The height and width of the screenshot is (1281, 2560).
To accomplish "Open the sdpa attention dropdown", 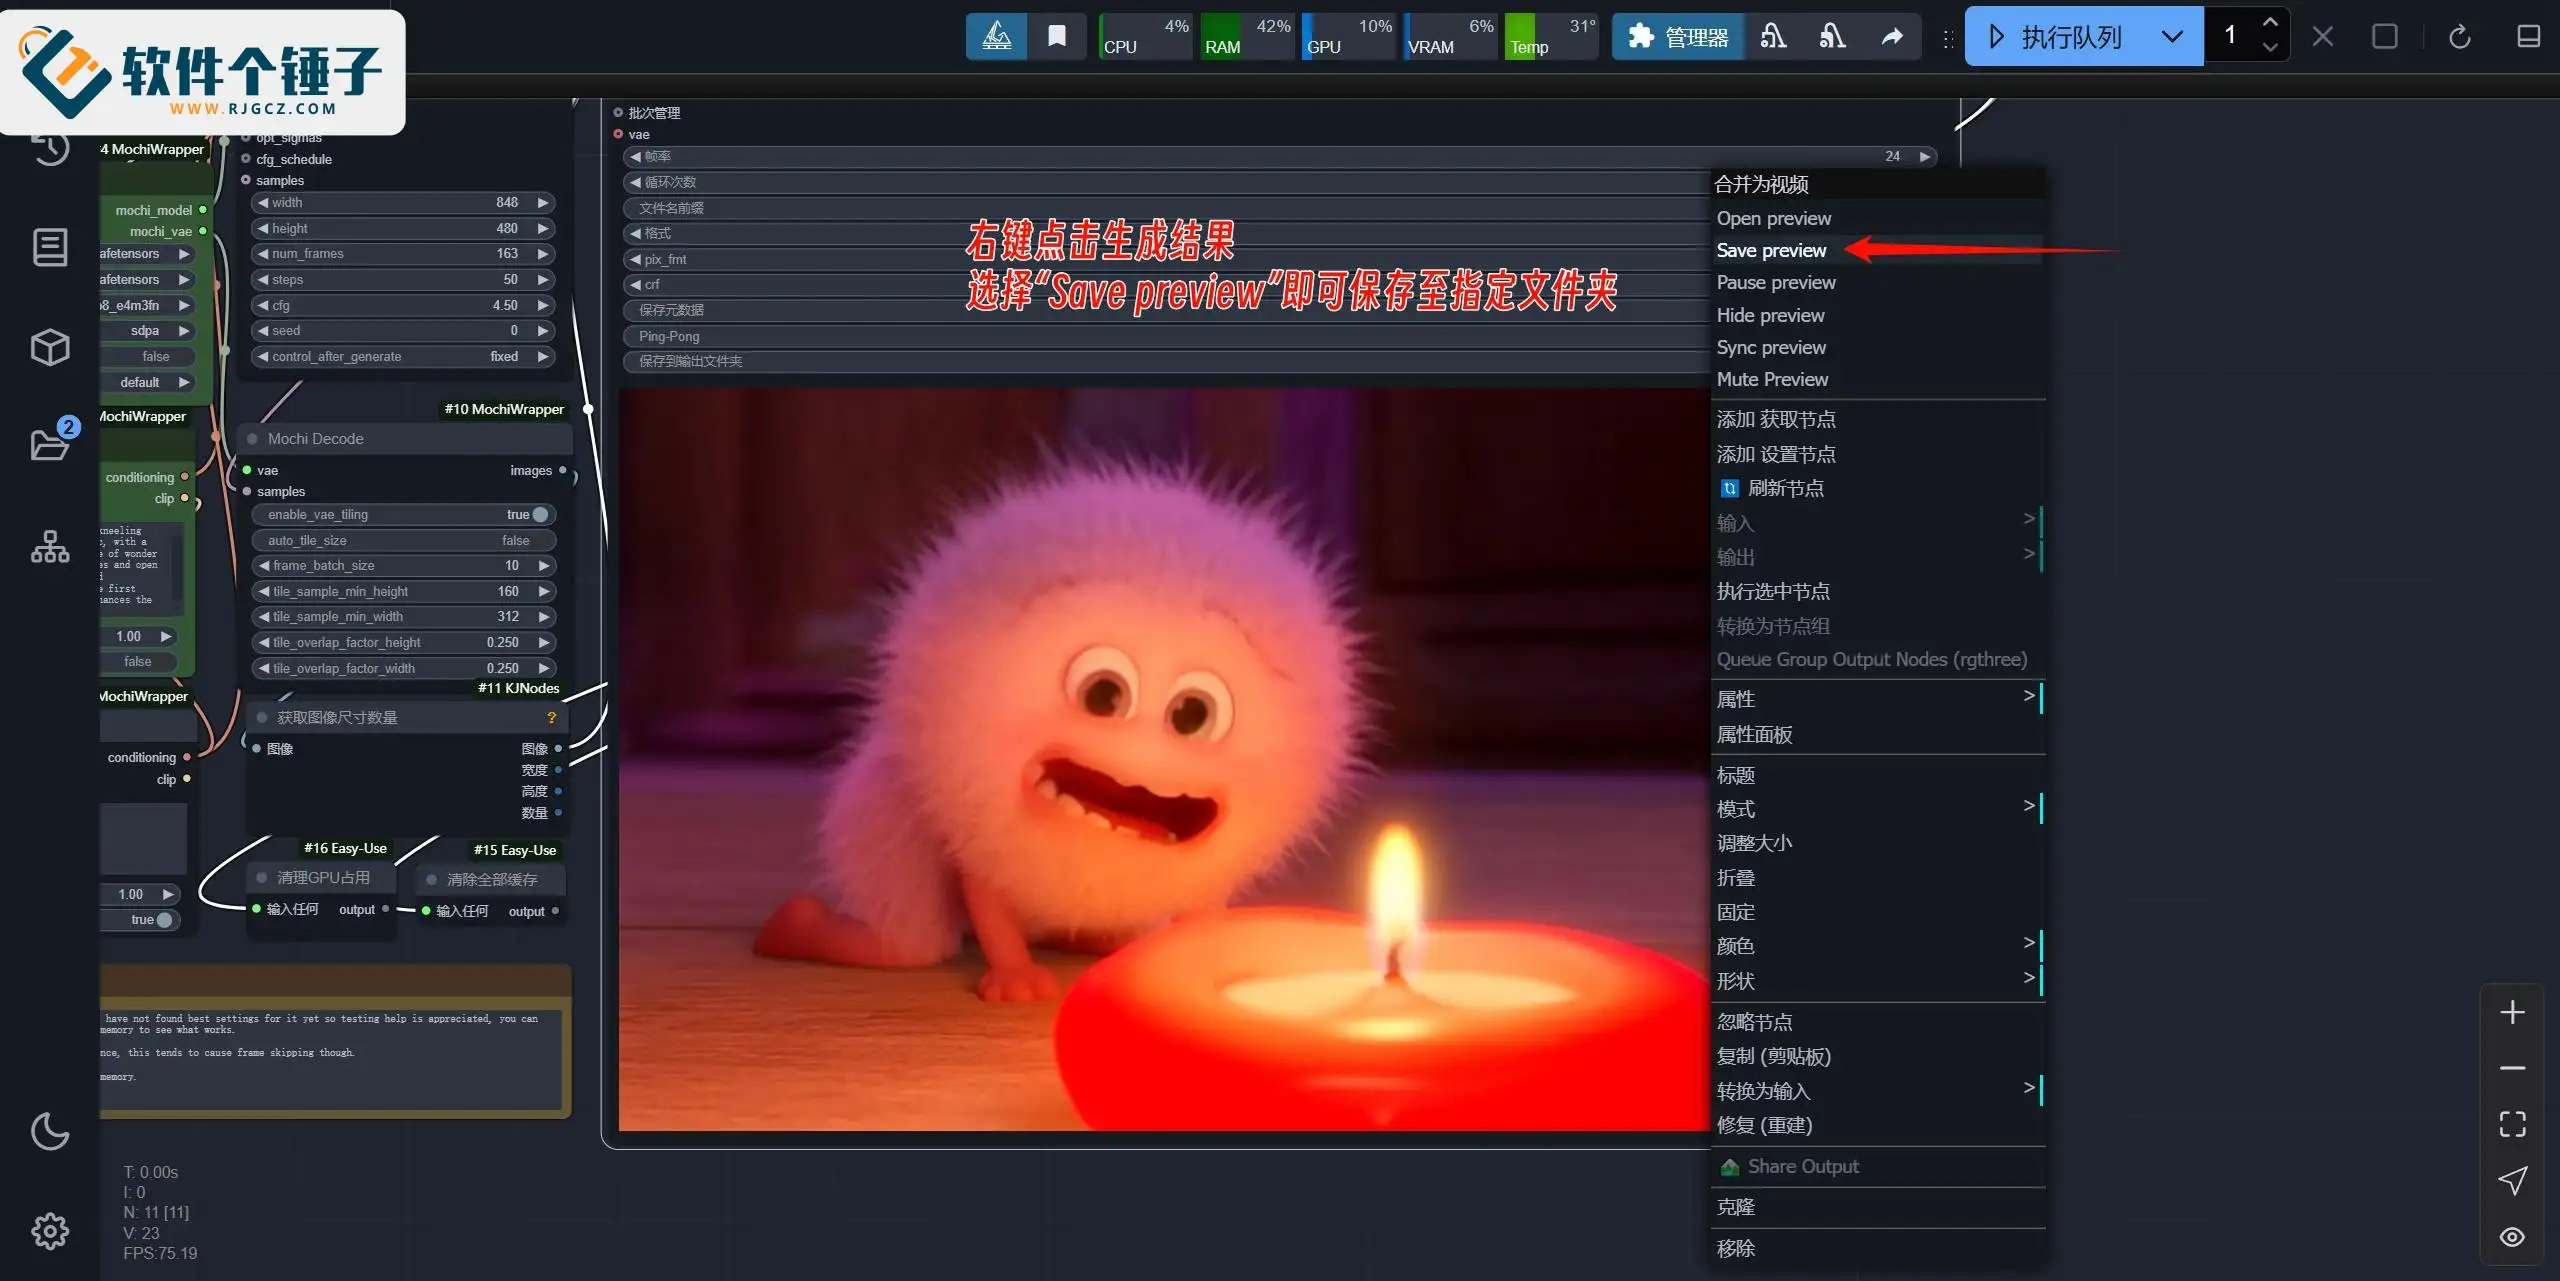I will coord(147,330).
